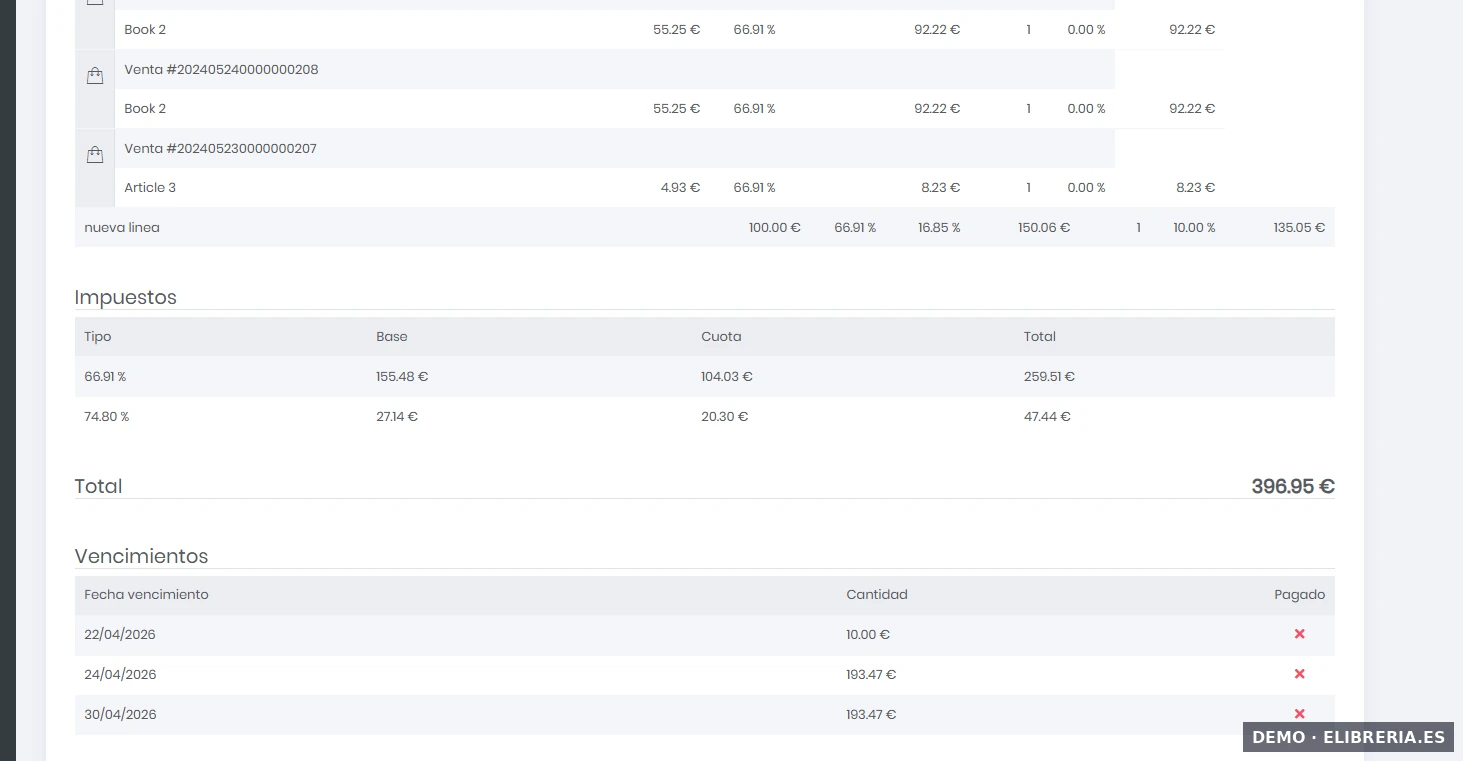
Task: Open sale Venta #202405230000000207
Action: tap(220, 149)
